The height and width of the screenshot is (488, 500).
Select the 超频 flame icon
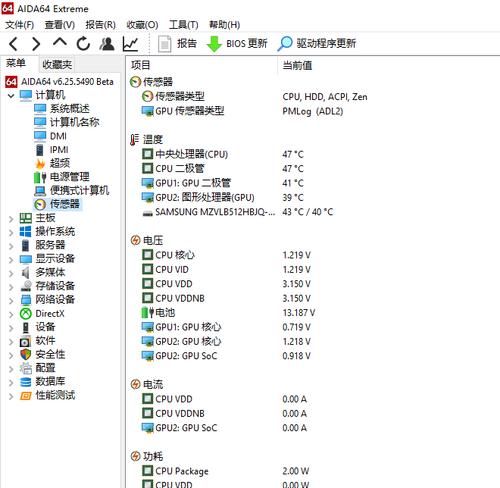tap(40, 163)
